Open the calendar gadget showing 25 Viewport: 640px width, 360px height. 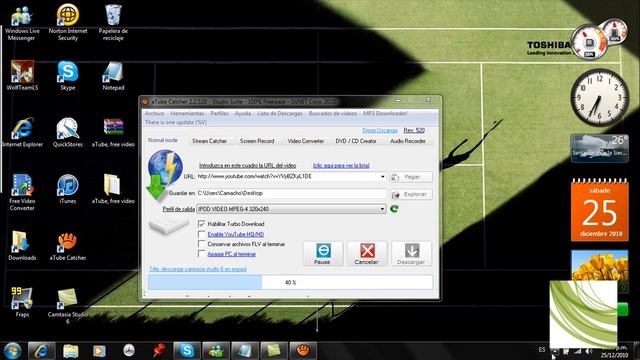599,210
